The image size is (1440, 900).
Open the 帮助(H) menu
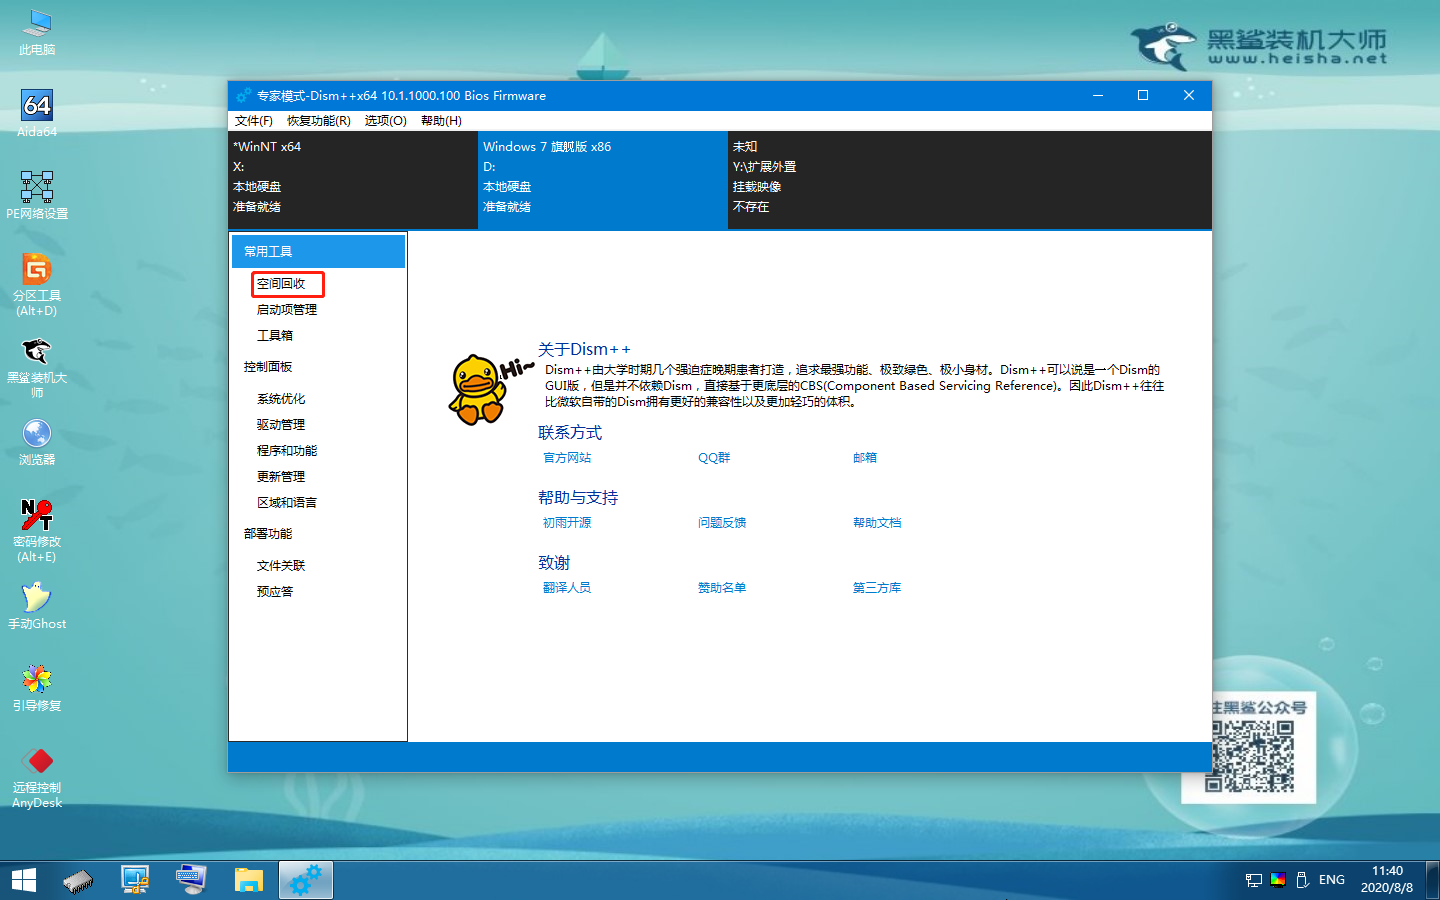coord(441,121)
